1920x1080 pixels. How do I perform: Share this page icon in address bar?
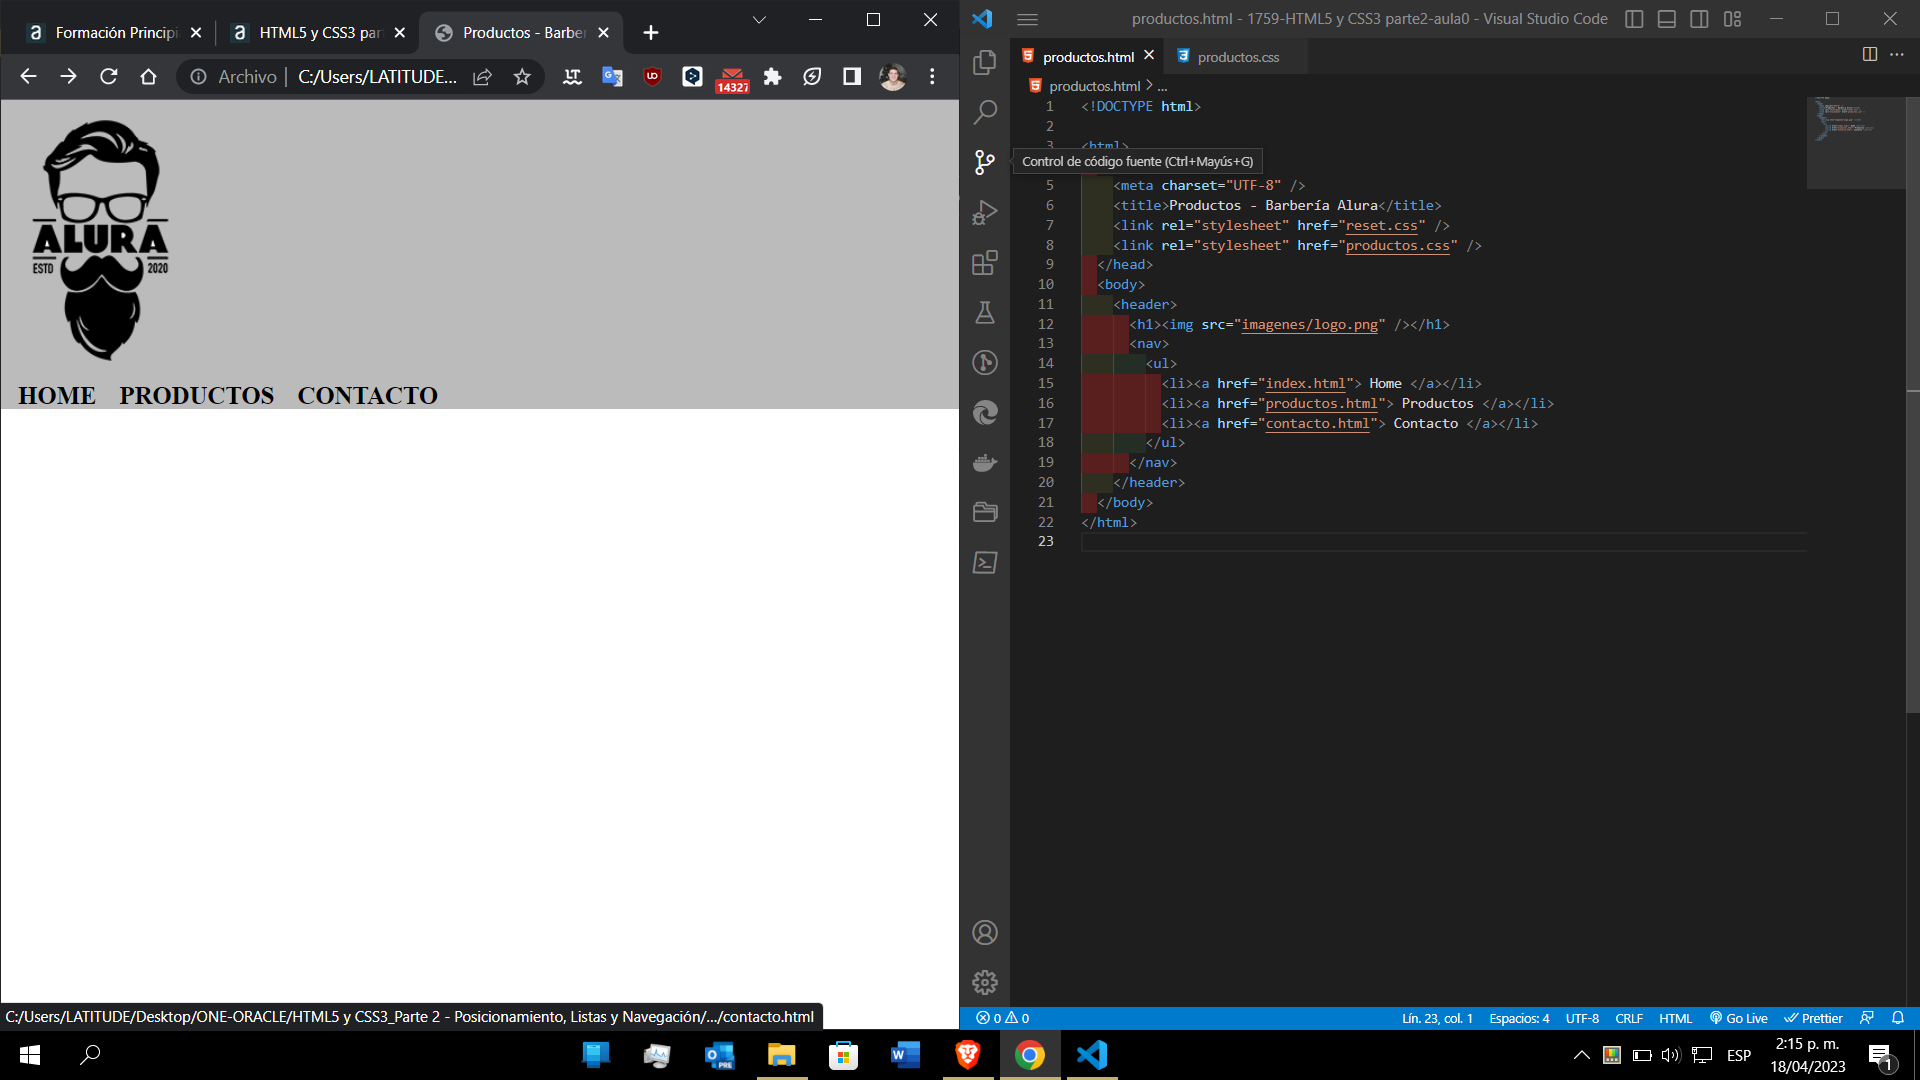[482, 76]
